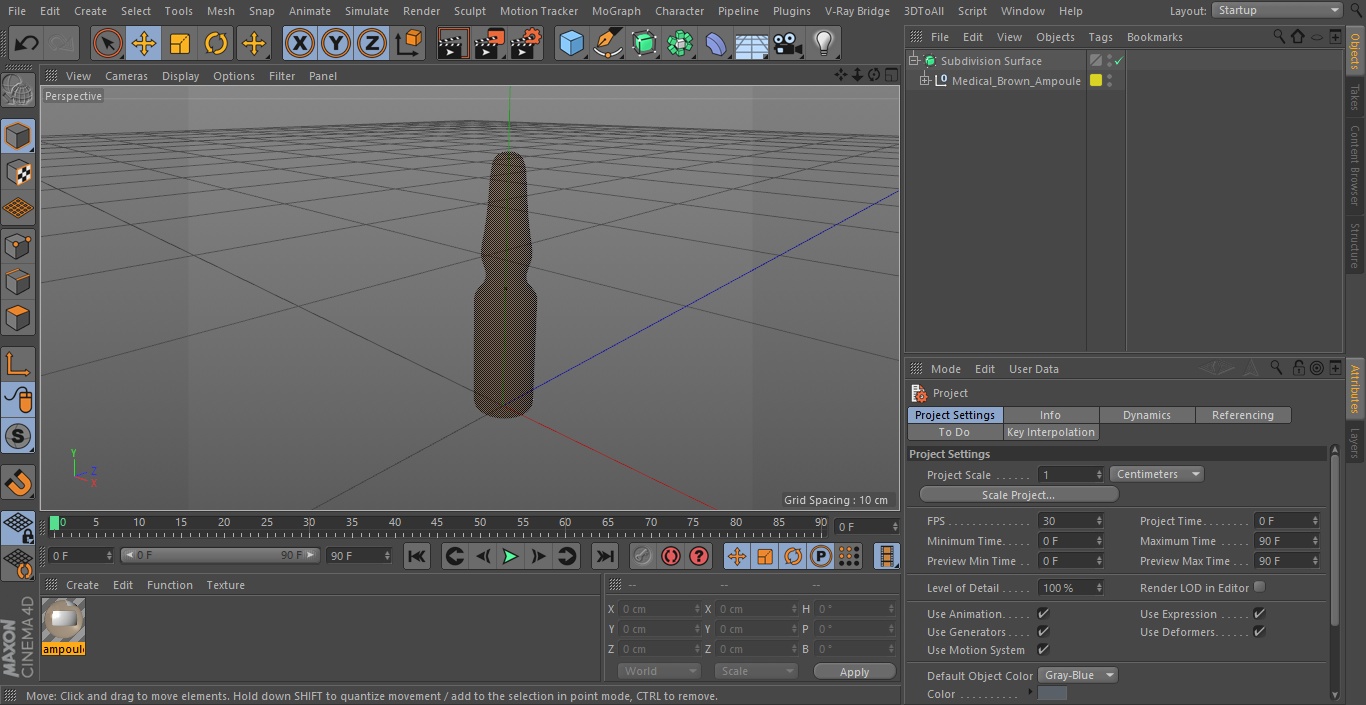The width and height of the screenshot is (1366, 705).
Task: Toggle Use Deformers checkbox
Action: (1259, 631)
